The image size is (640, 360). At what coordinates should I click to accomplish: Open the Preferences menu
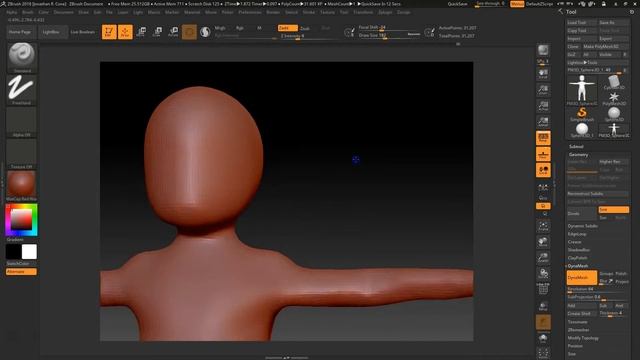tap(250, 12)
